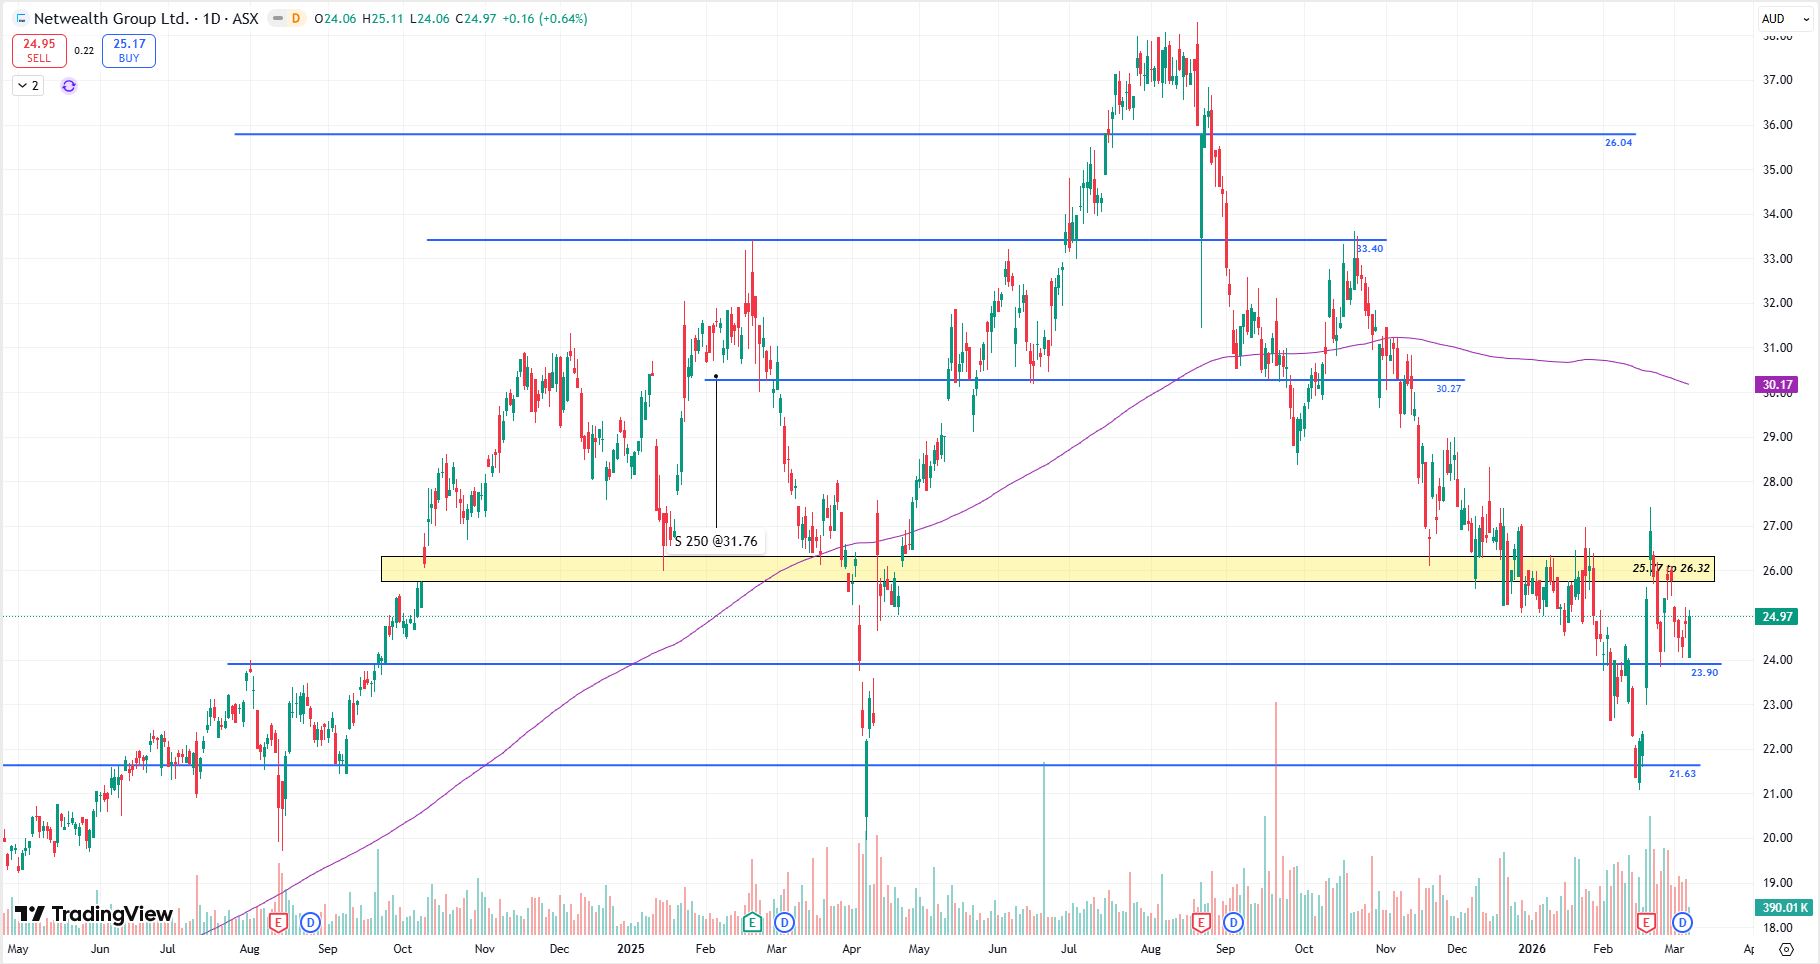Click green earnings marker near February 2025
The height and width of the screenshot is (964, 1820).
753,922
